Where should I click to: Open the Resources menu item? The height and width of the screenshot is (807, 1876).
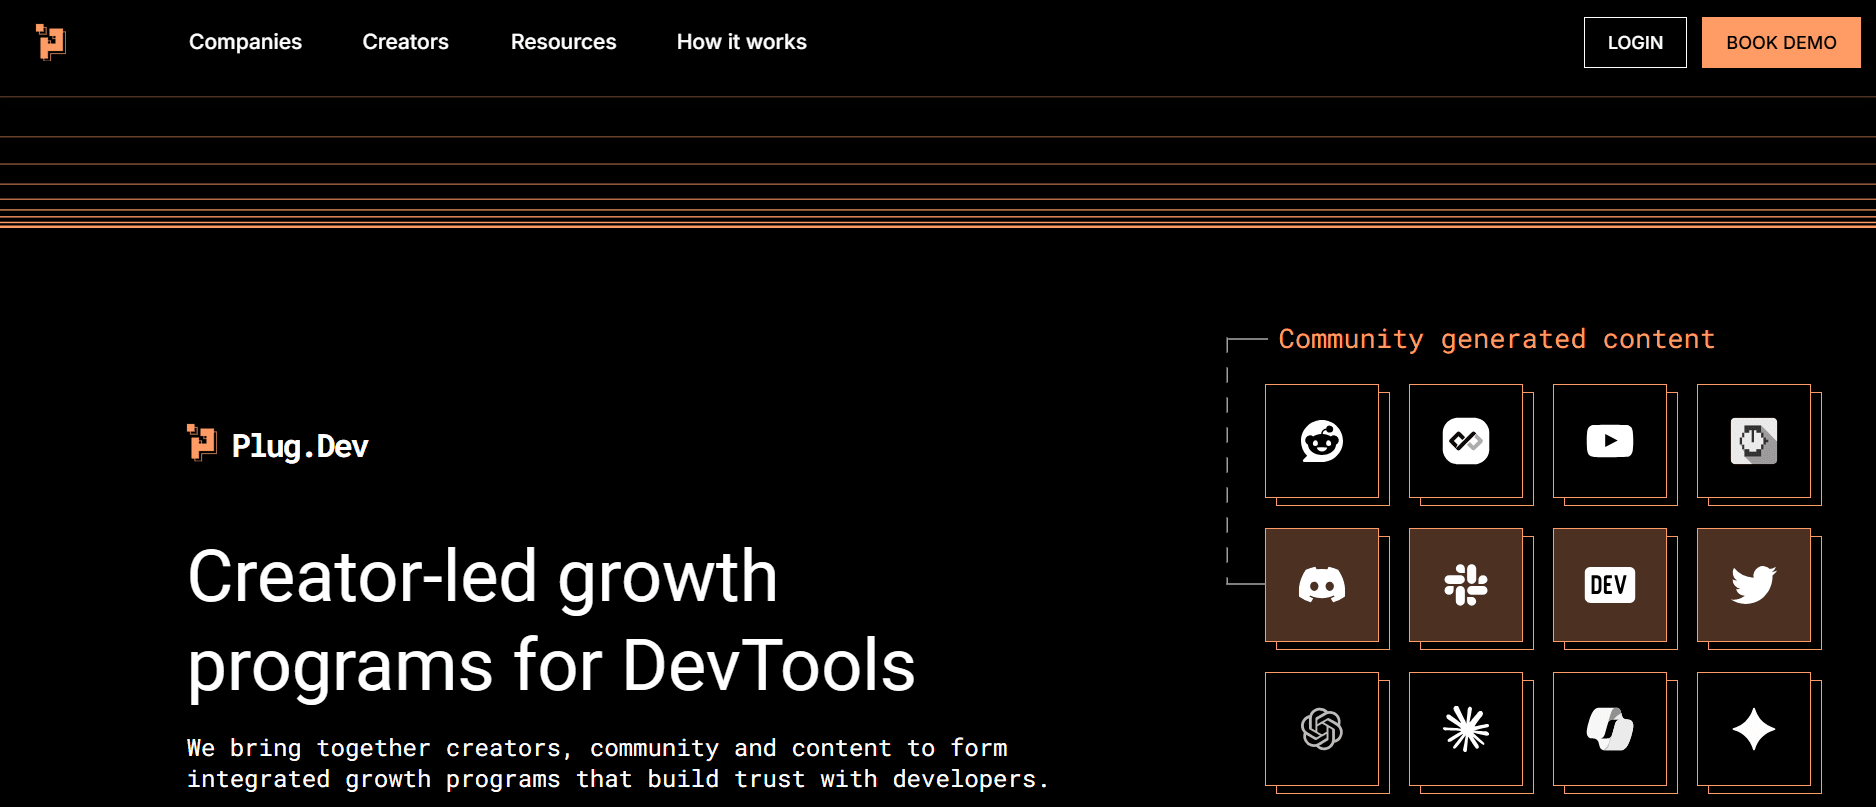563,42
